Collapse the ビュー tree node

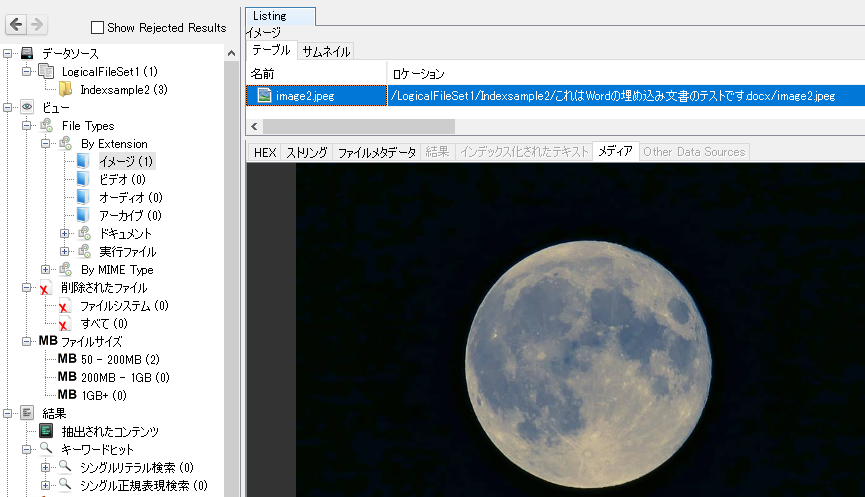point(7,107)
